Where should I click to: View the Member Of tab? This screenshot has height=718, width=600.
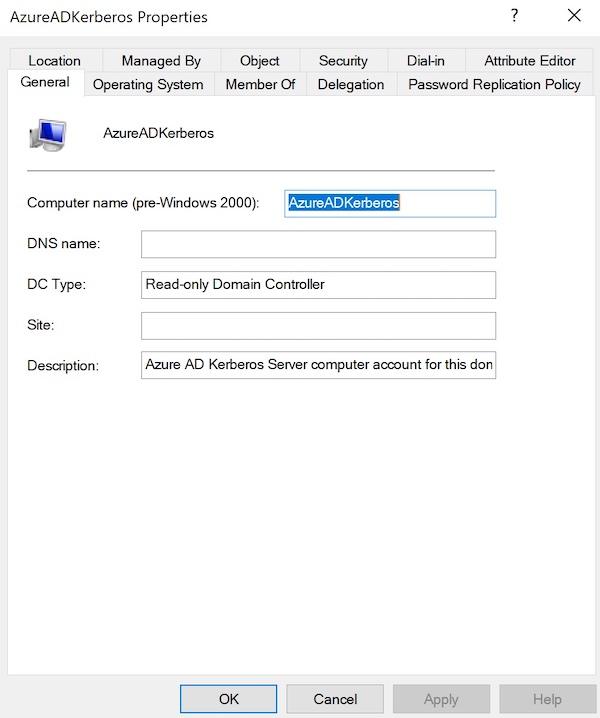tap(260, 84)
